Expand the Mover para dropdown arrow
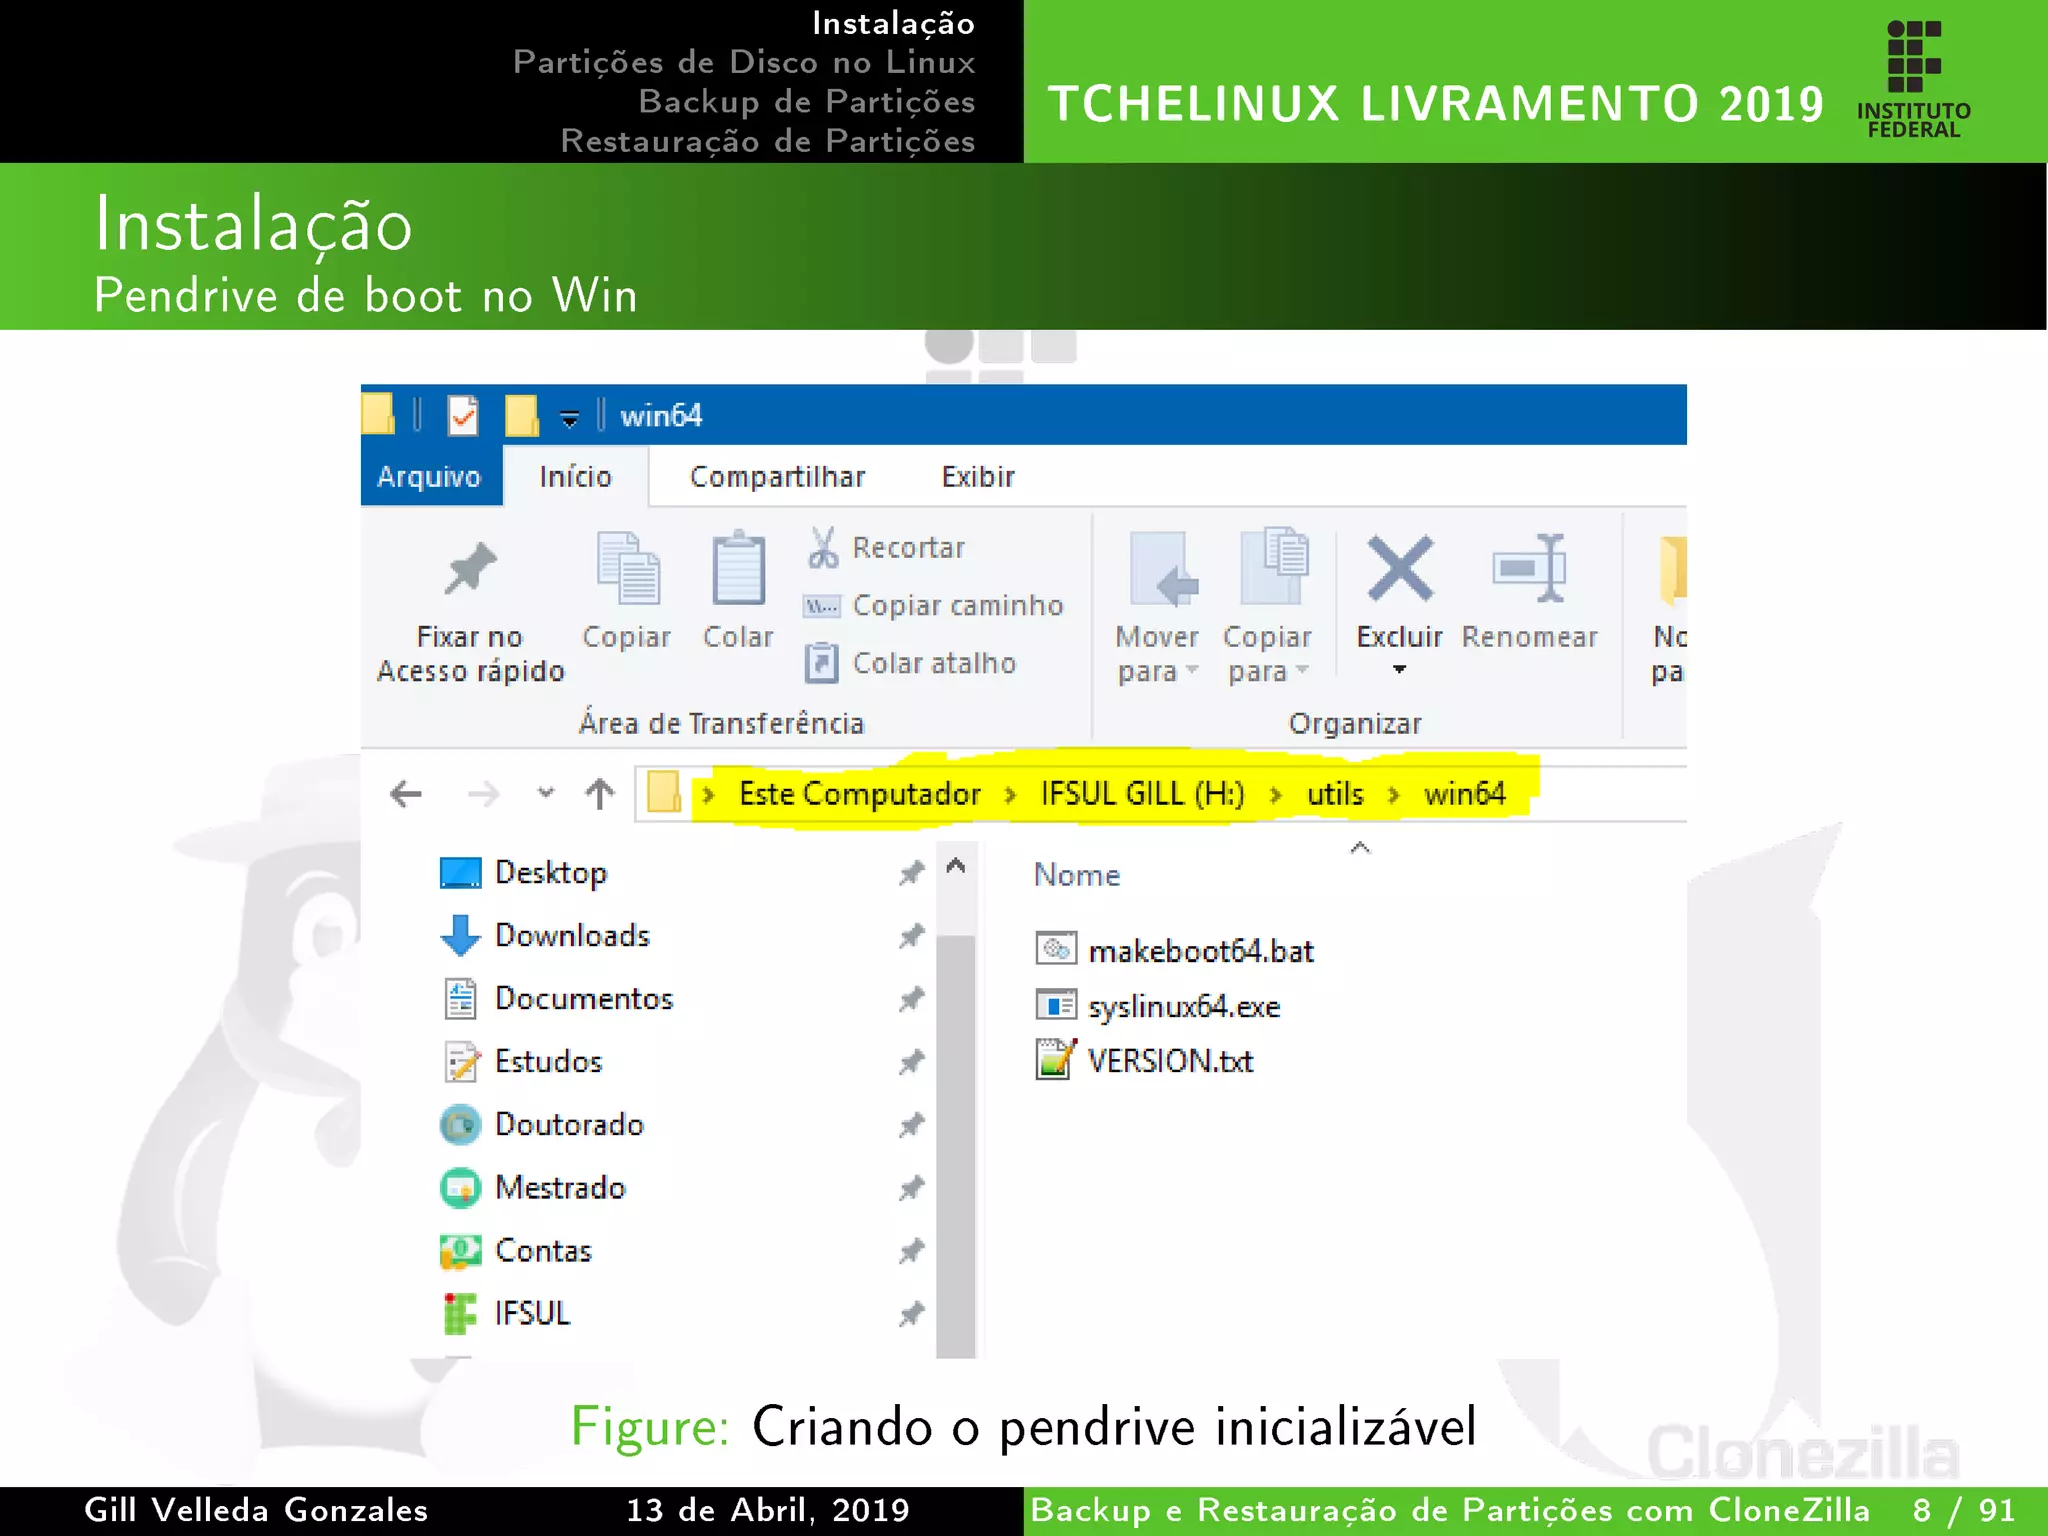The width and height of the screenshot is (2048, 1536). [x=1191, y=670]
